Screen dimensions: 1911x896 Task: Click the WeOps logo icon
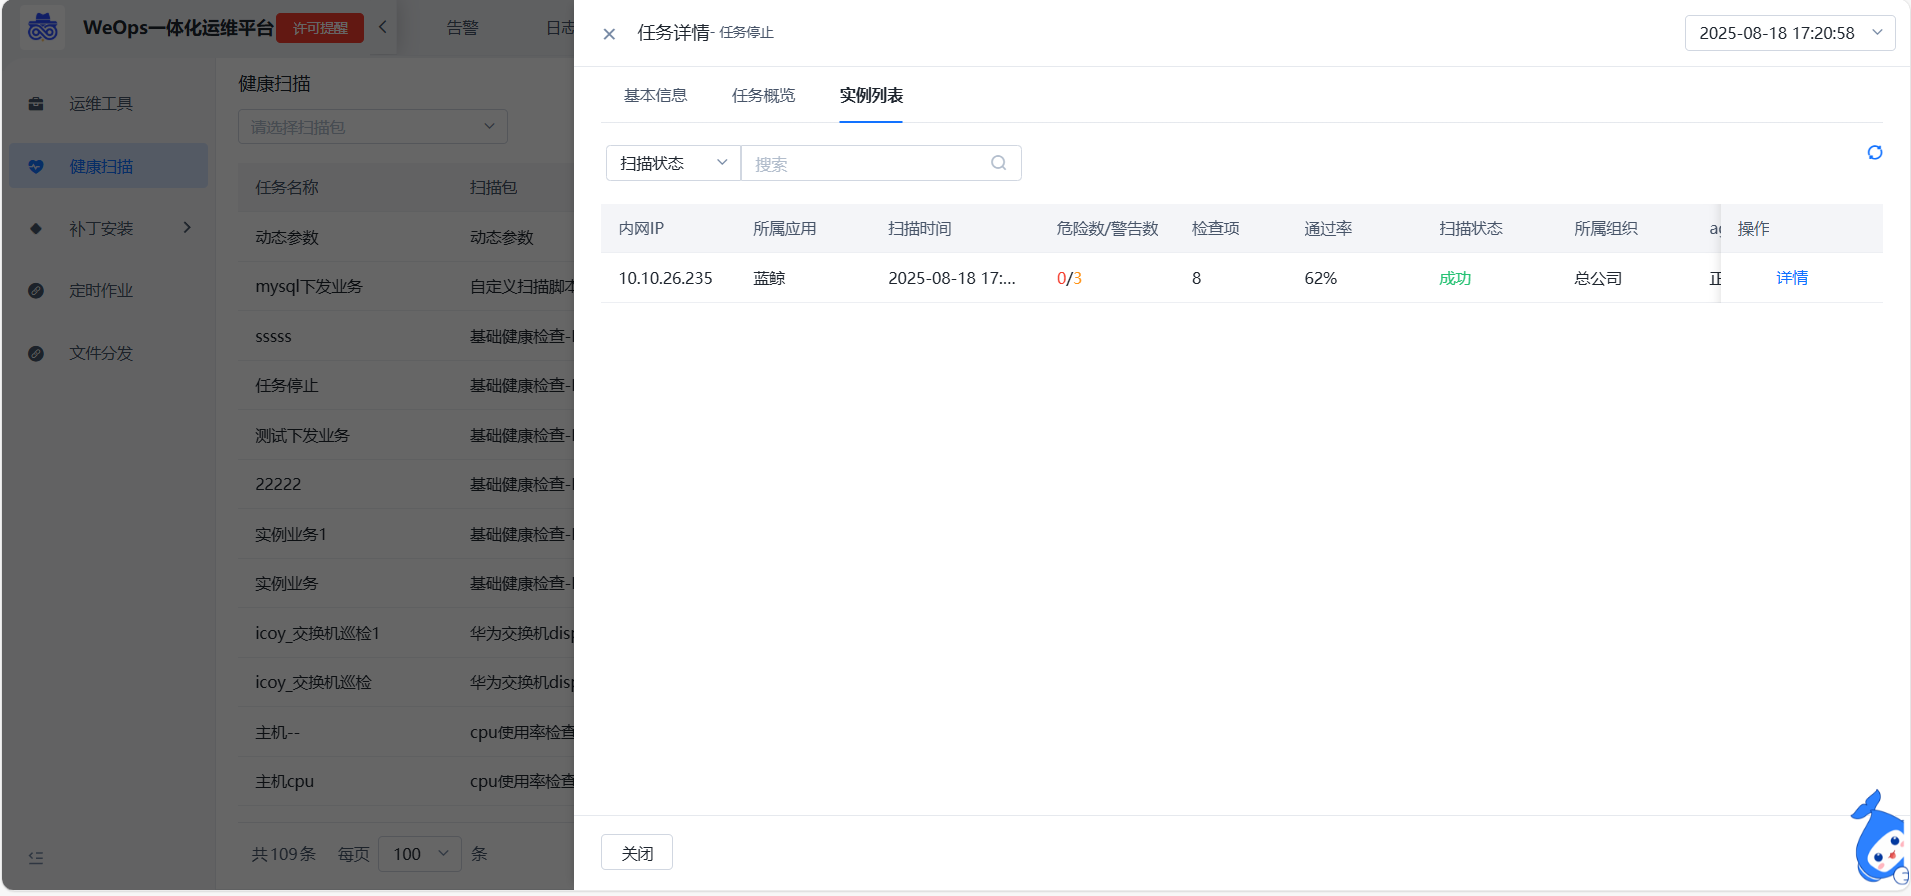click(42, 27)
